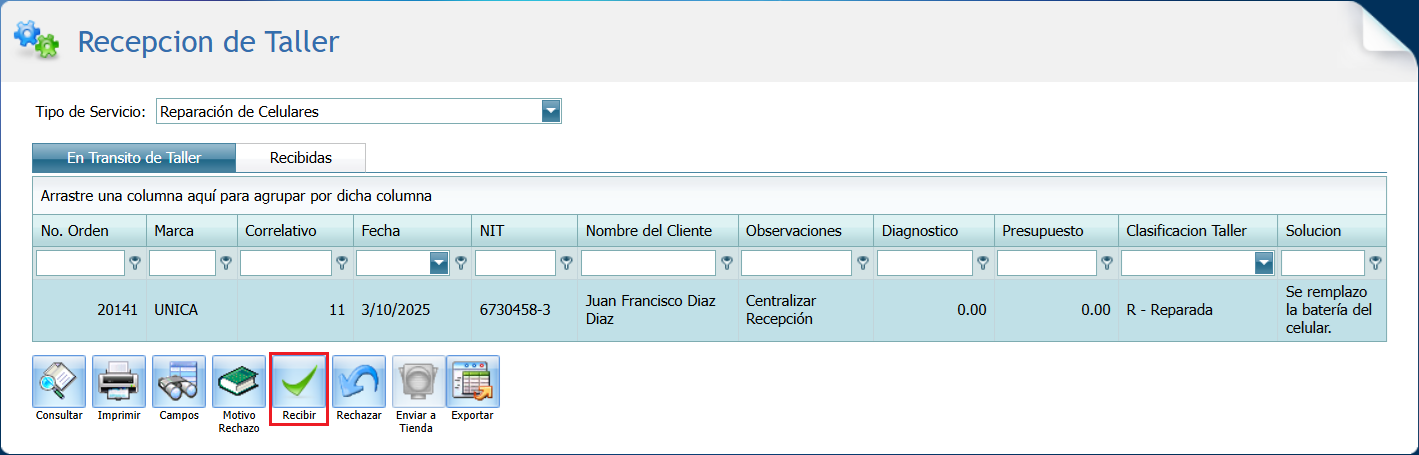Open filter options for NIT column
Image resolution: width=1419 pixels, height=455 pixels.
click(567, 263)
